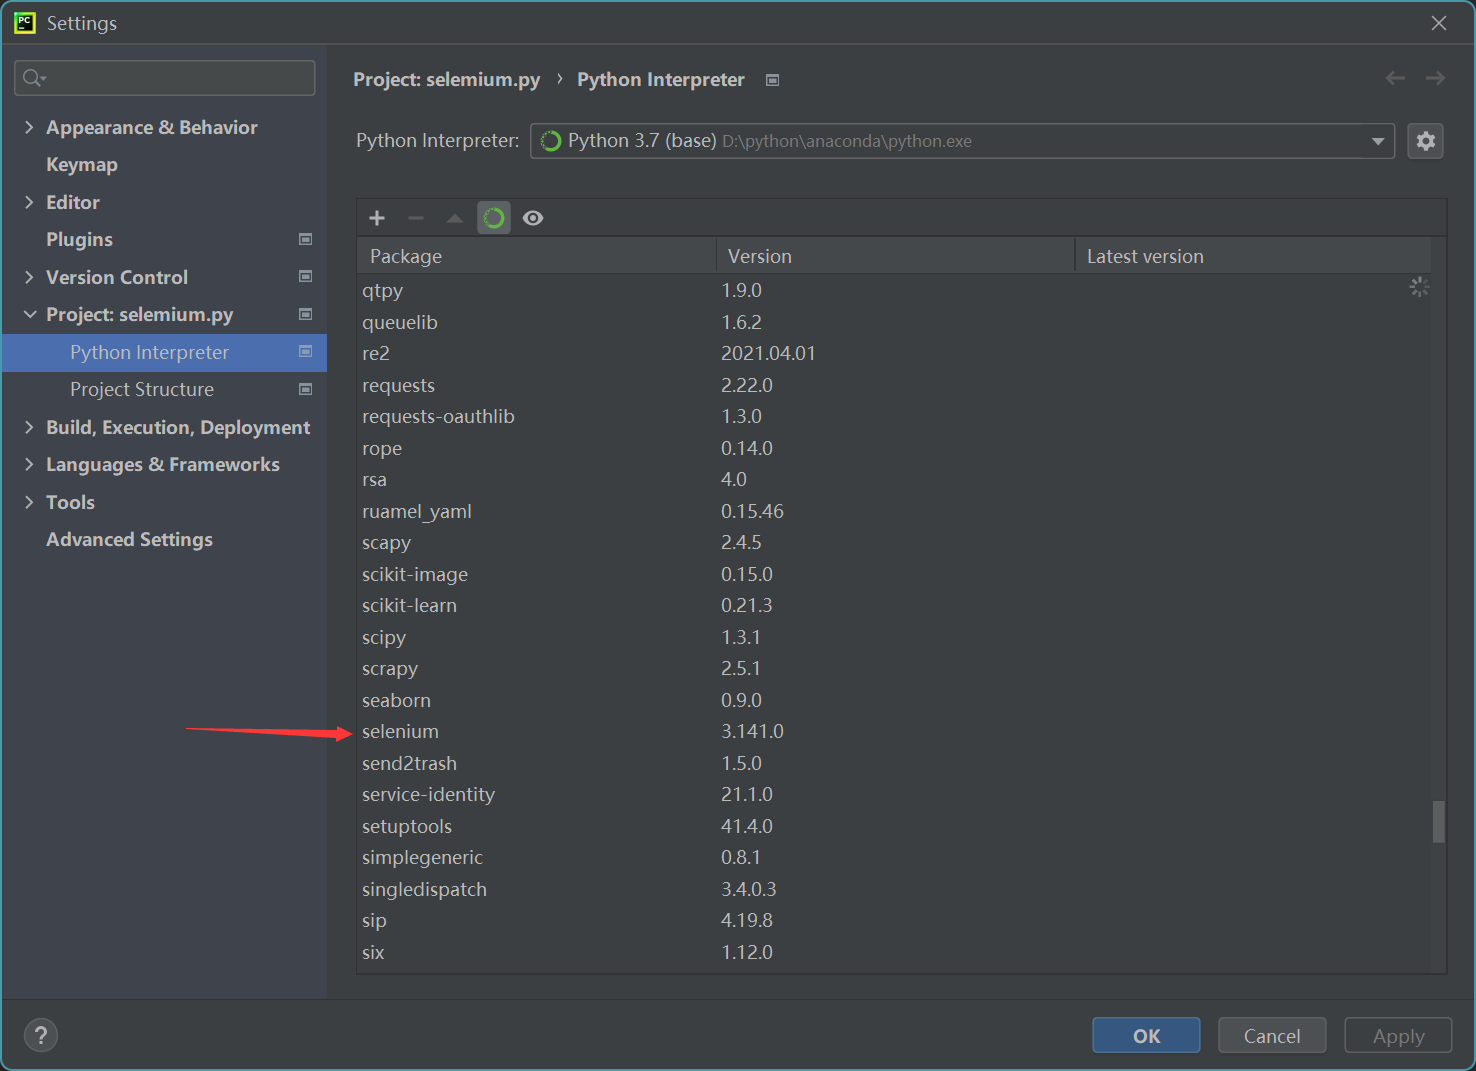Select the simplegeneric package row

(x=894, y=857)
